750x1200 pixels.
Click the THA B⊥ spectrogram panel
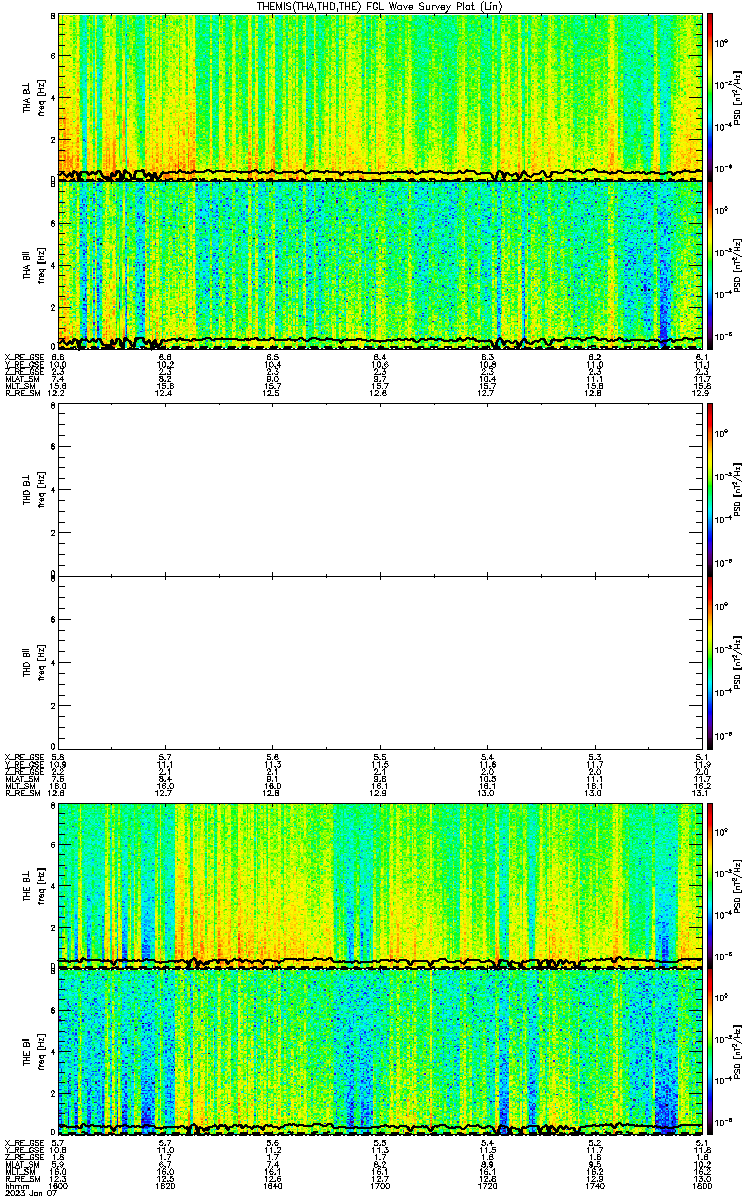pos(381,96)
